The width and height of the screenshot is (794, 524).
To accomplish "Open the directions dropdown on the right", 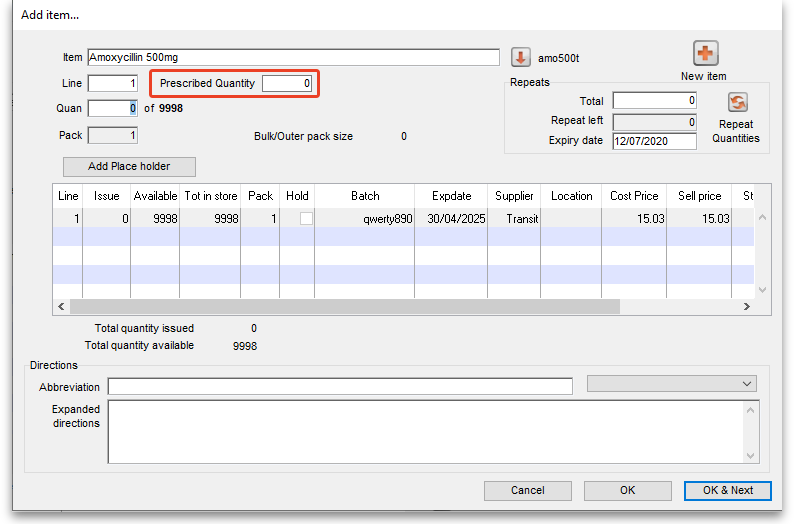I will (671, 384).
